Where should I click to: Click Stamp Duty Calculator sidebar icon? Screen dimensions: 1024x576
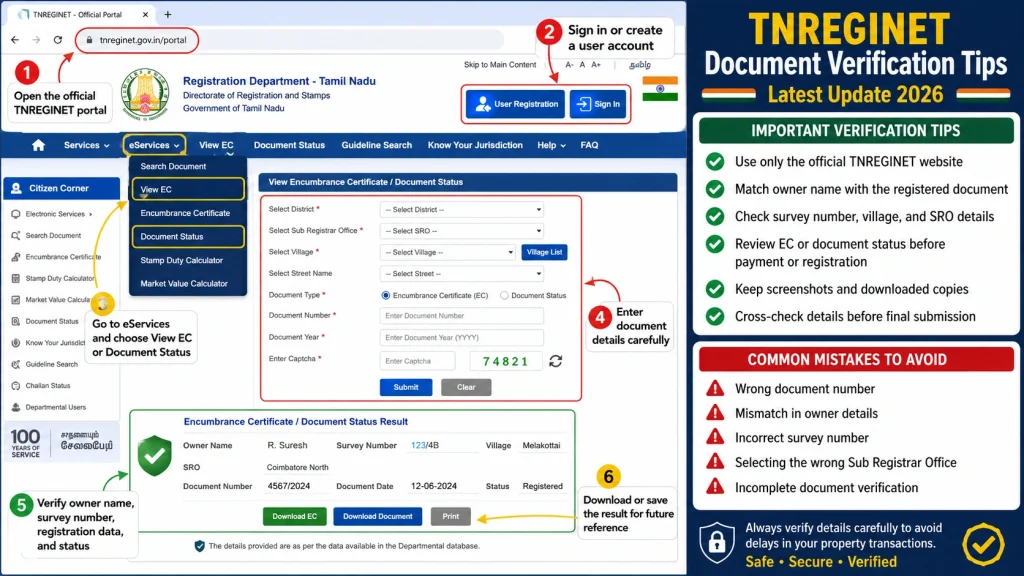[16, 278]
